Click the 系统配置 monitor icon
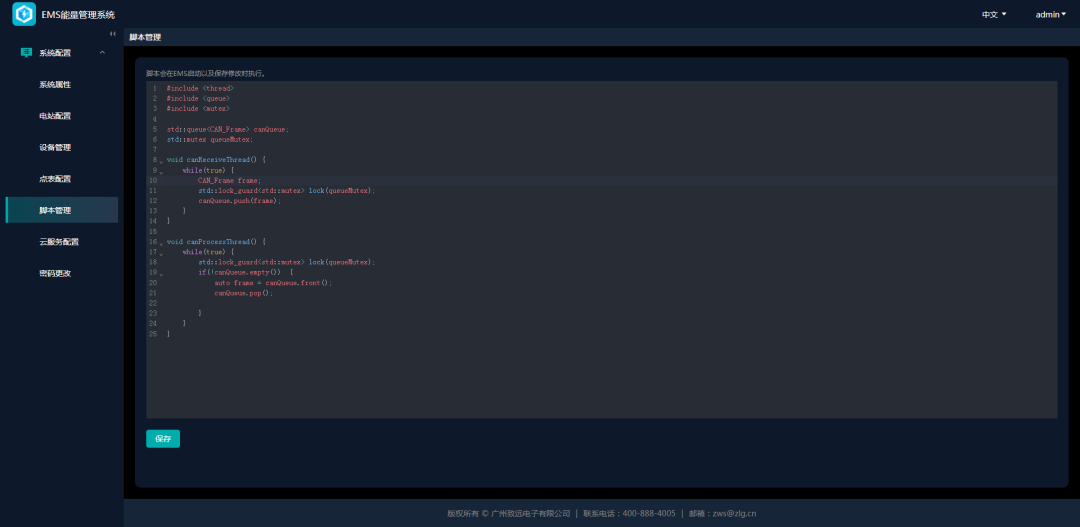 (27, 53)
